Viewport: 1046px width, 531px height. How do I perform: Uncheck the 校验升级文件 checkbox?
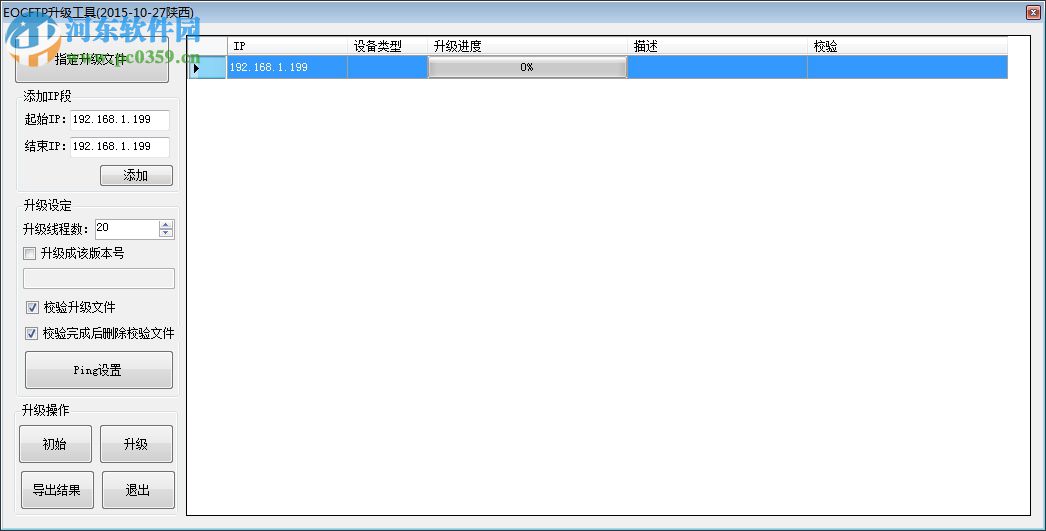pyautogui.click(x=32, y=308)
